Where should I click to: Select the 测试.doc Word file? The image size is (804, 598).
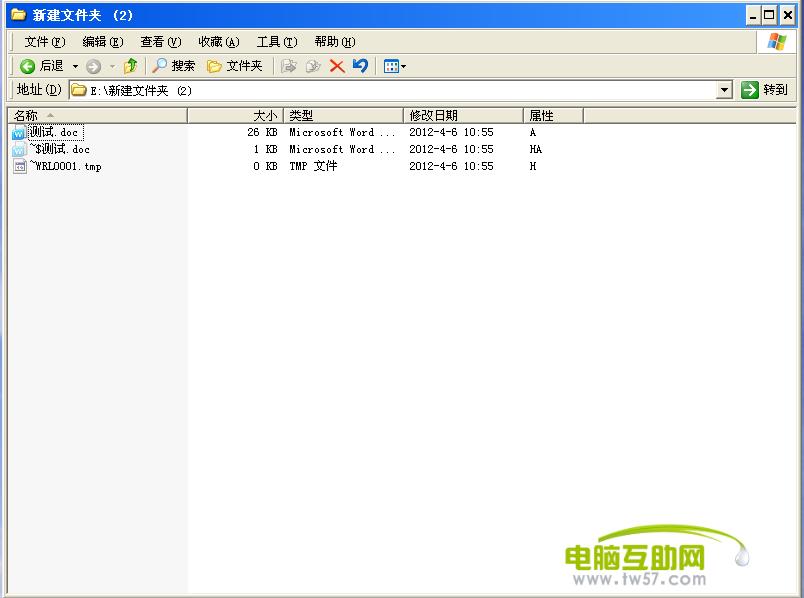tap(53, 132)
